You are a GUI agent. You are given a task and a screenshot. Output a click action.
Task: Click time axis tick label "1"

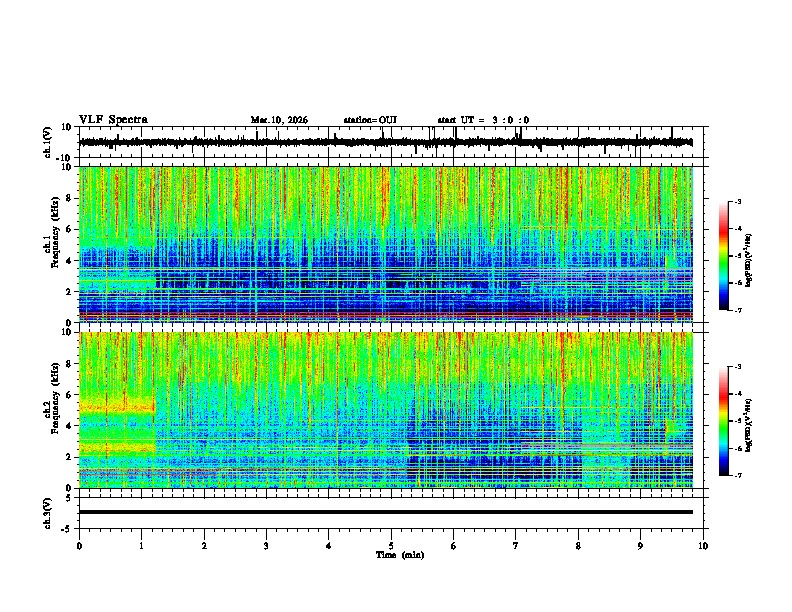(x=141, y=546)
